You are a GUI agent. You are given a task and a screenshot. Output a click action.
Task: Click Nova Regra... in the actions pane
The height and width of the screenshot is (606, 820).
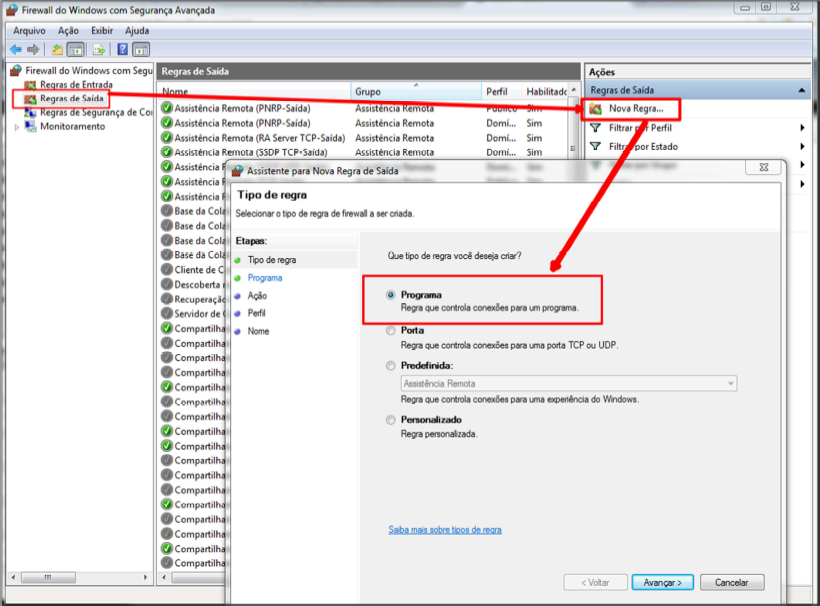pyautogui.click(x=636, y=109)
